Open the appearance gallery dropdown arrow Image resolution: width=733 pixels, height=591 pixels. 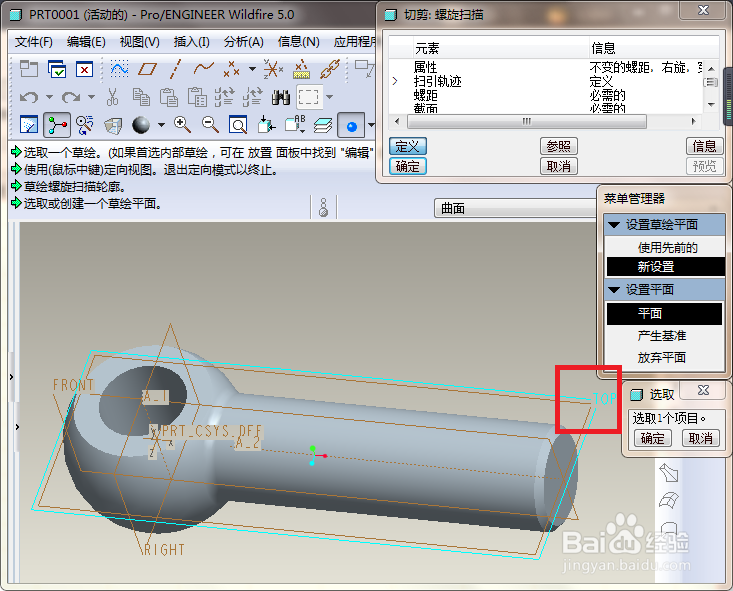pyautogui.click(x=161, y=125)
